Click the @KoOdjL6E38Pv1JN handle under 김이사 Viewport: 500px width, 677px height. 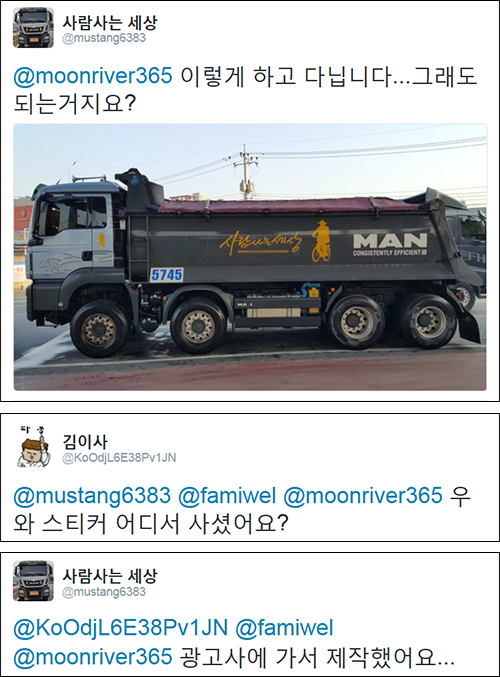119,458
